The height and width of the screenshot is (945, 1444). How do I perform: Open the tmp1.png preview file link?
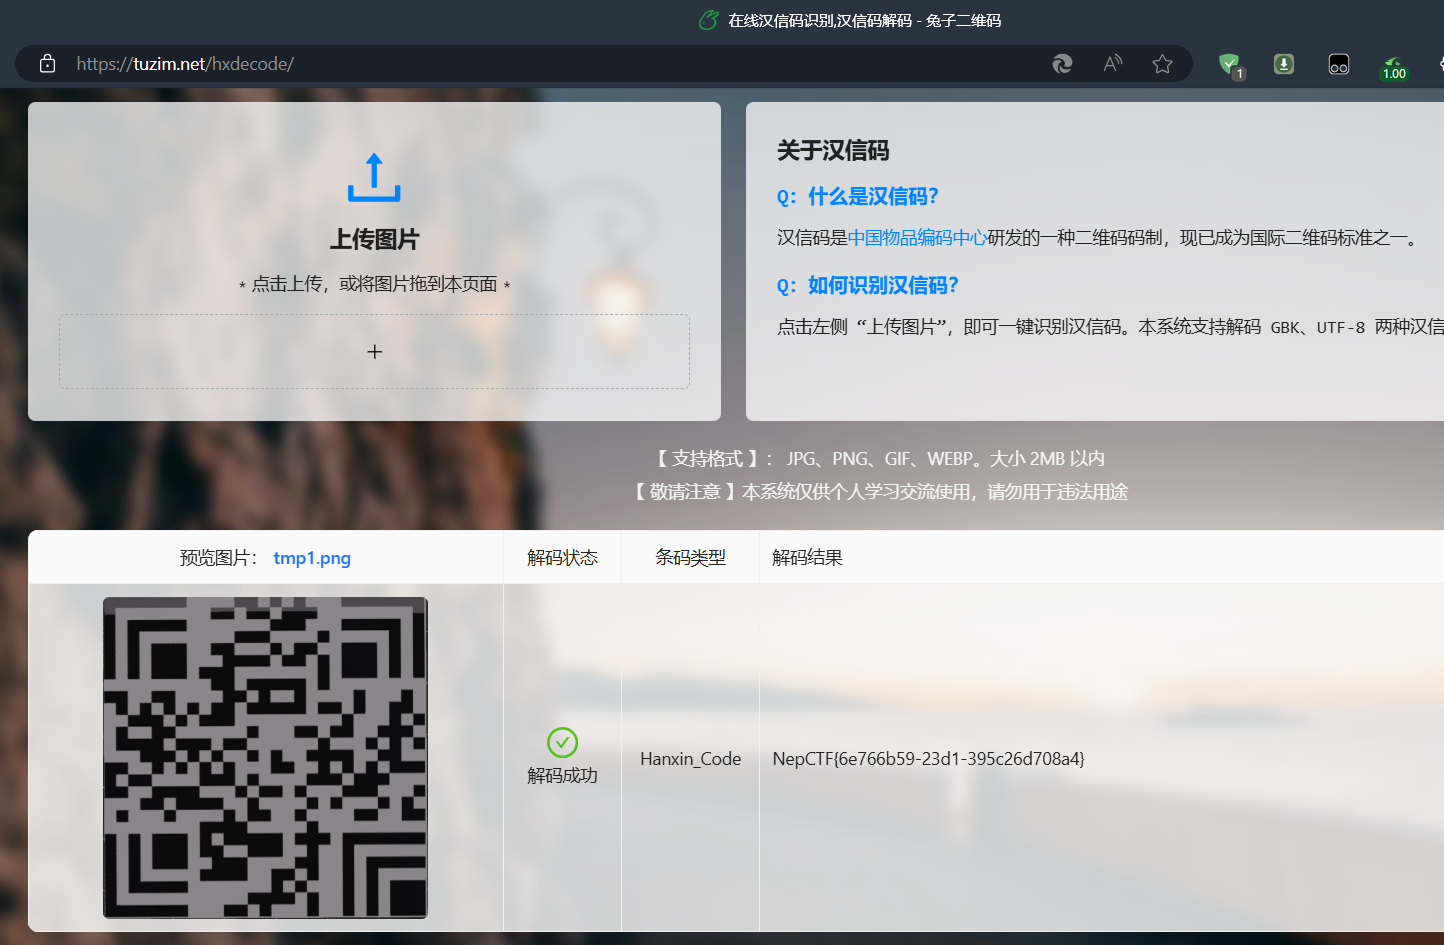(312, 558)
